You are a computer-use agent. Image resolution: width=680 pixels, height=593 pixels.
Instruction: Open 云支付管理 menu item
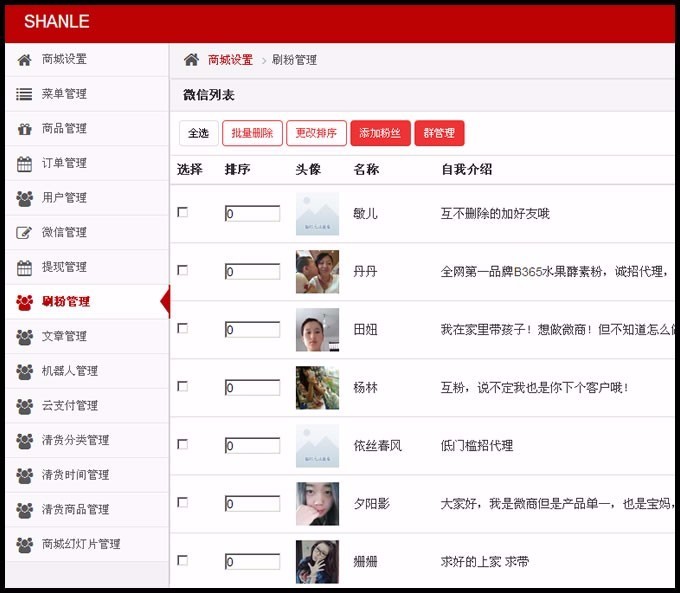87,406
